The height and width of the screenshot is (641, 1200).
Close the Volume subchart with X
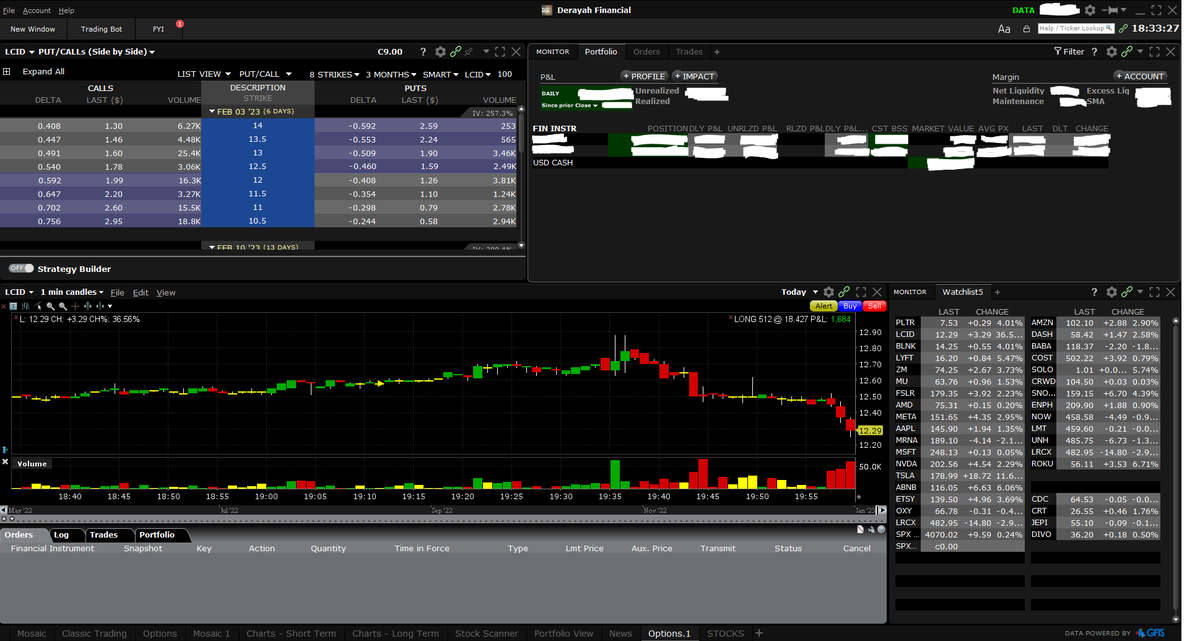[5, 462]
